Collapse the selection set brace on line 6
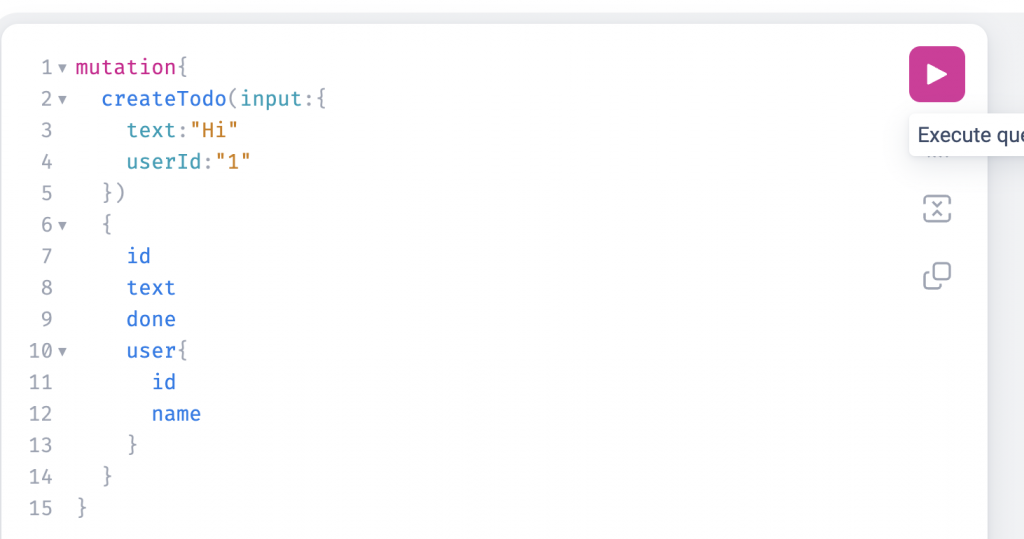This screenshot has height=539, width=1024. click(63, 225)
